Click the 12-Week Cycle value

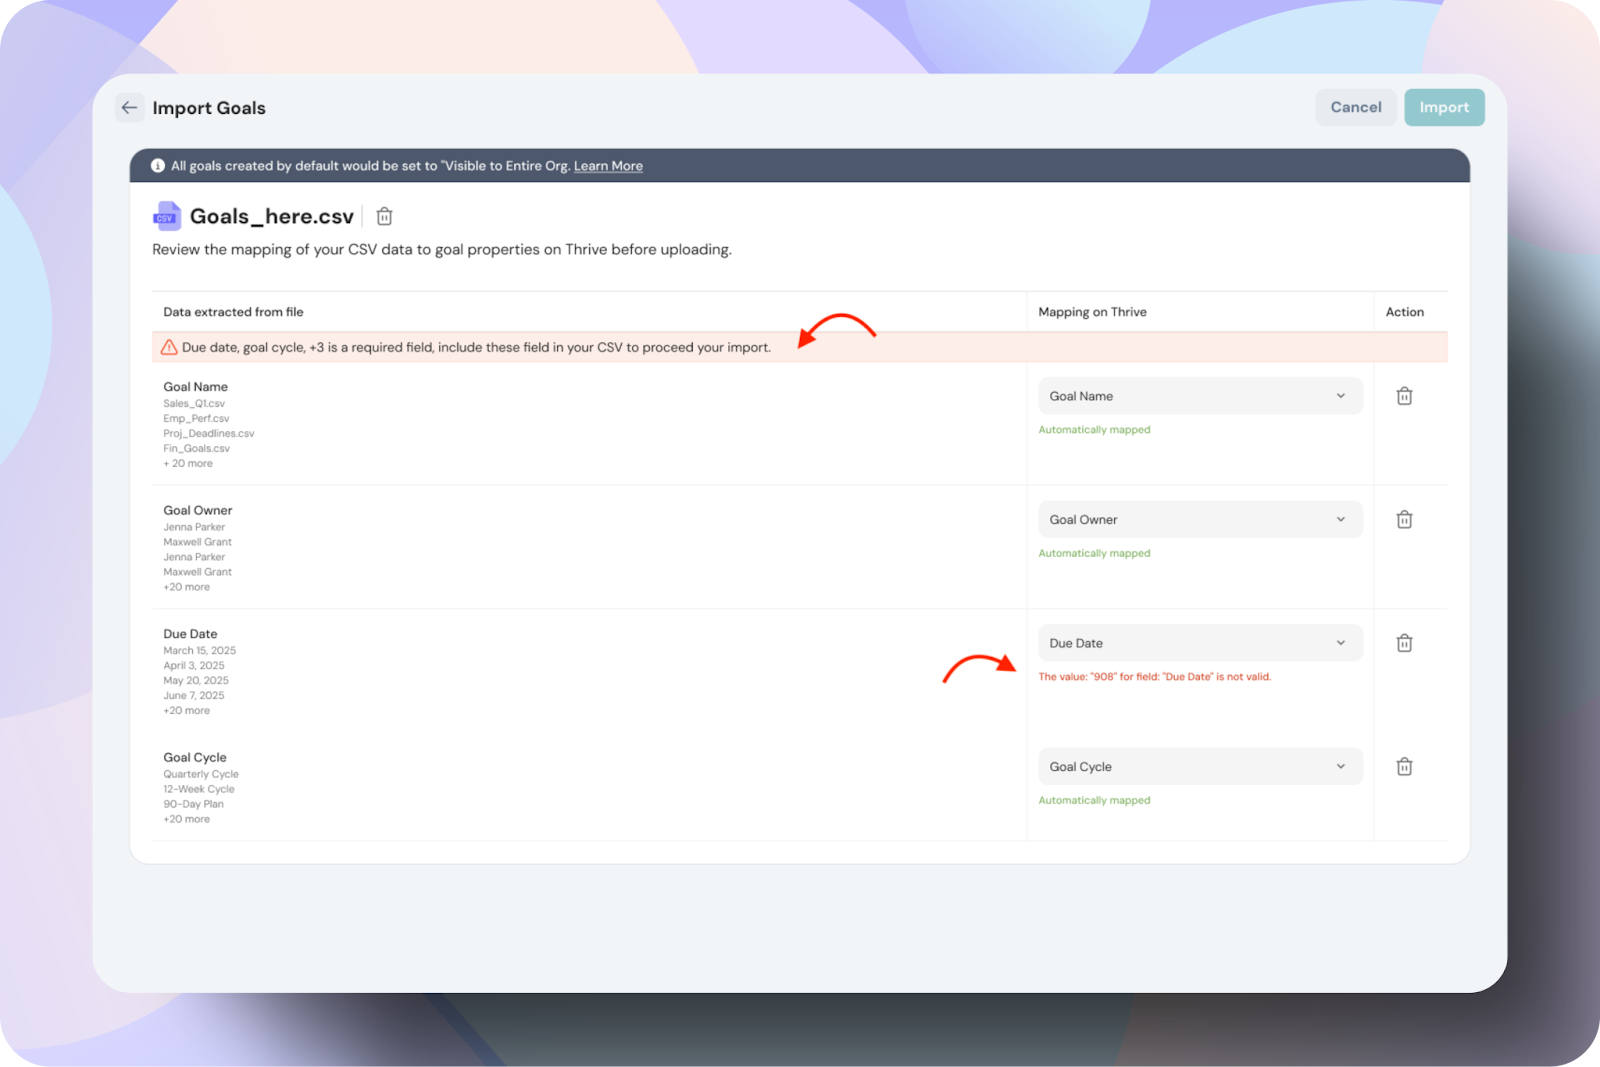[199, 789]
